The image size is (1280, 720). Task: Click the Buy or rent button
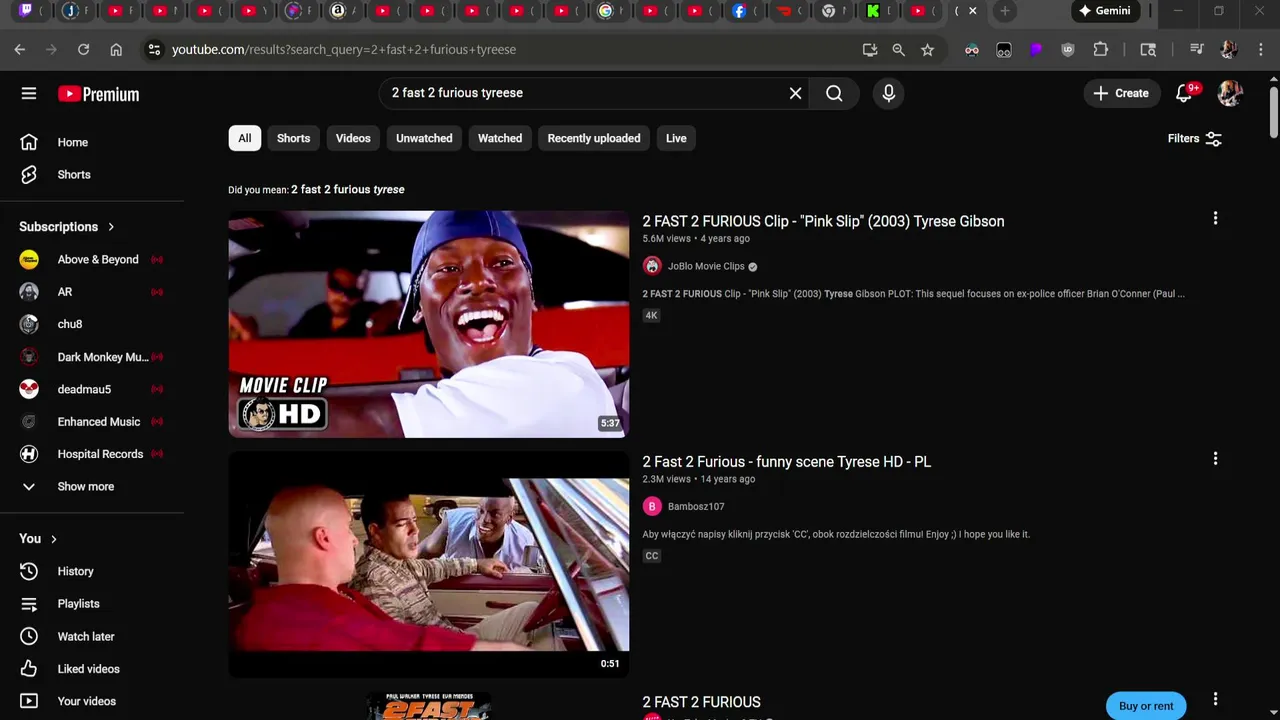[x=1146, y=706]
